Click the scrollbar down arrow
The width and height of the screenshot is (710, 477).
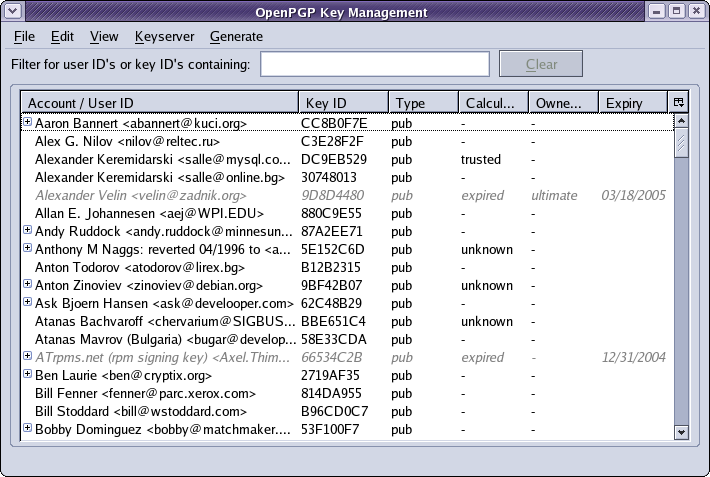click(x=681, y=432)
